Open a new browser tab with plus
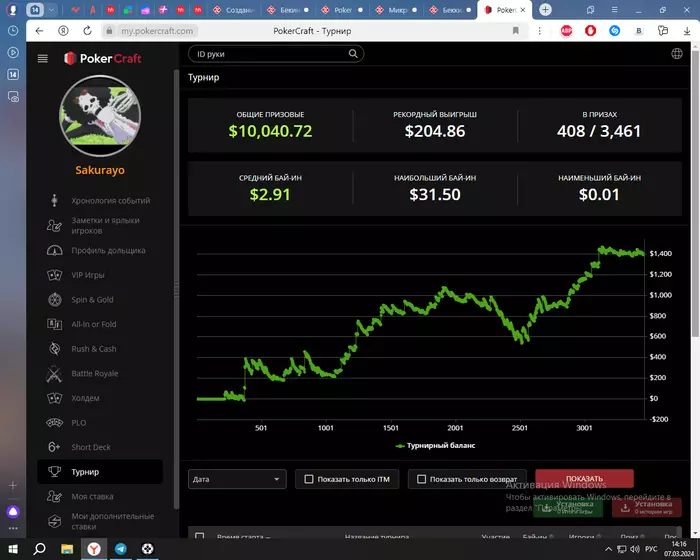The image size is (700, 560). [545, 9]
